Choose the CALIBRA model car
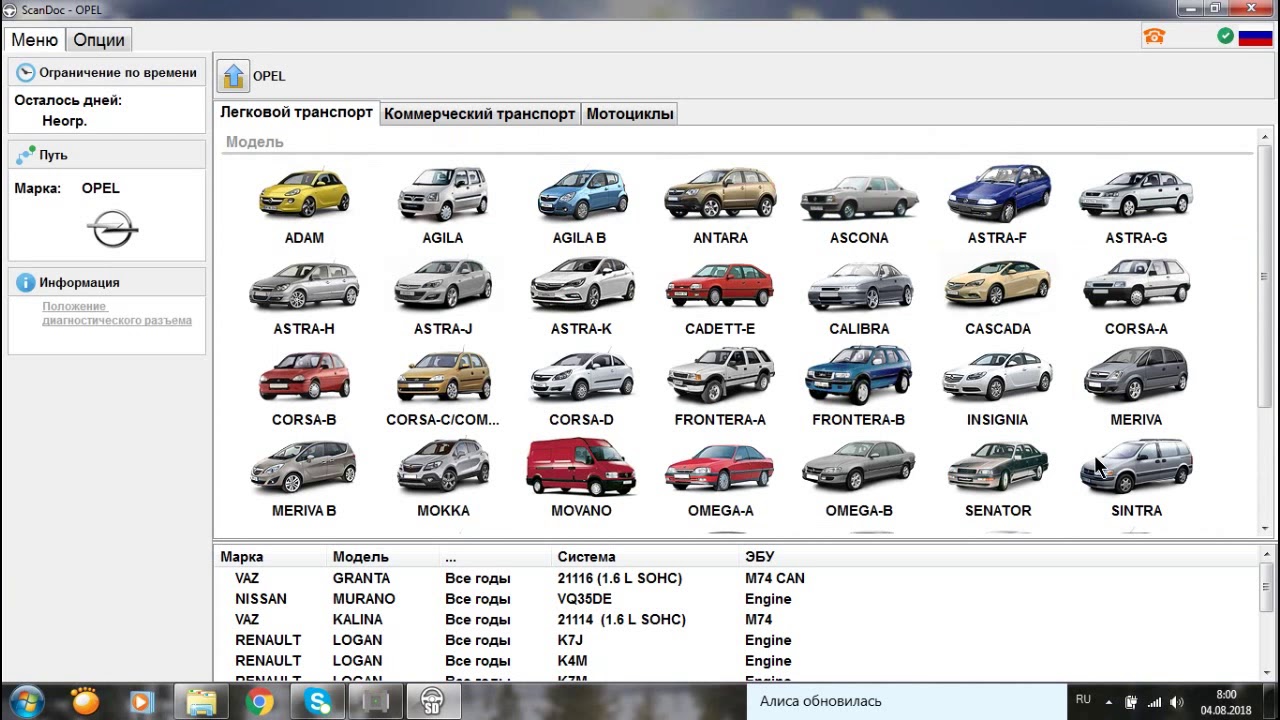The width and height of the screenshot is (1280, 720). point(859,285)
